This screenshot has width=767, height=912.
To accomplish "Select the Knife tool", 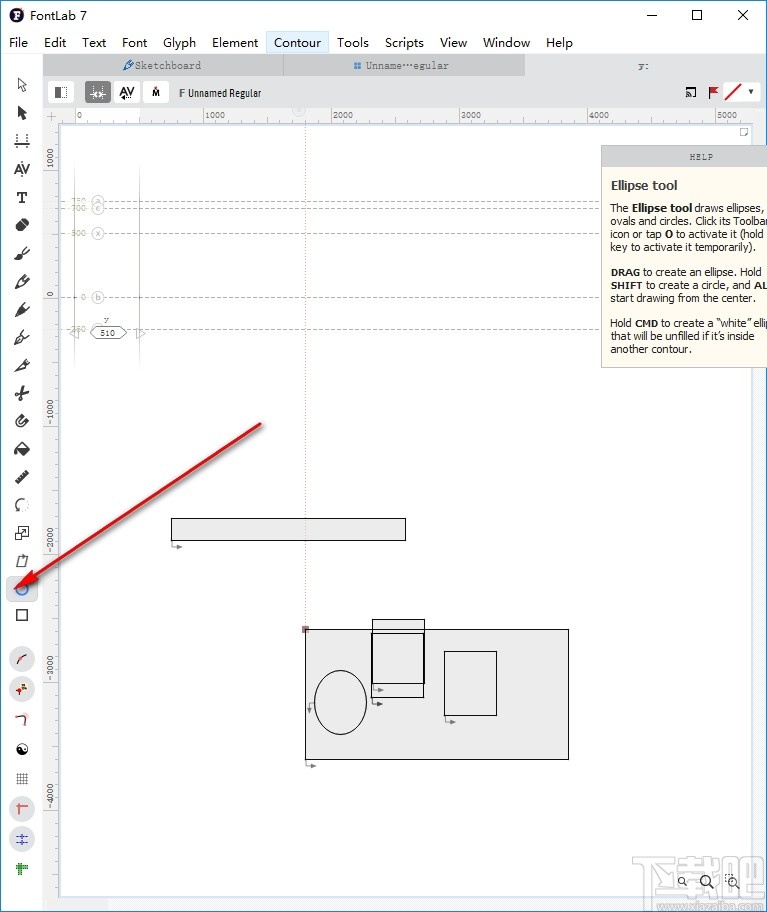I will coord(22,365).
